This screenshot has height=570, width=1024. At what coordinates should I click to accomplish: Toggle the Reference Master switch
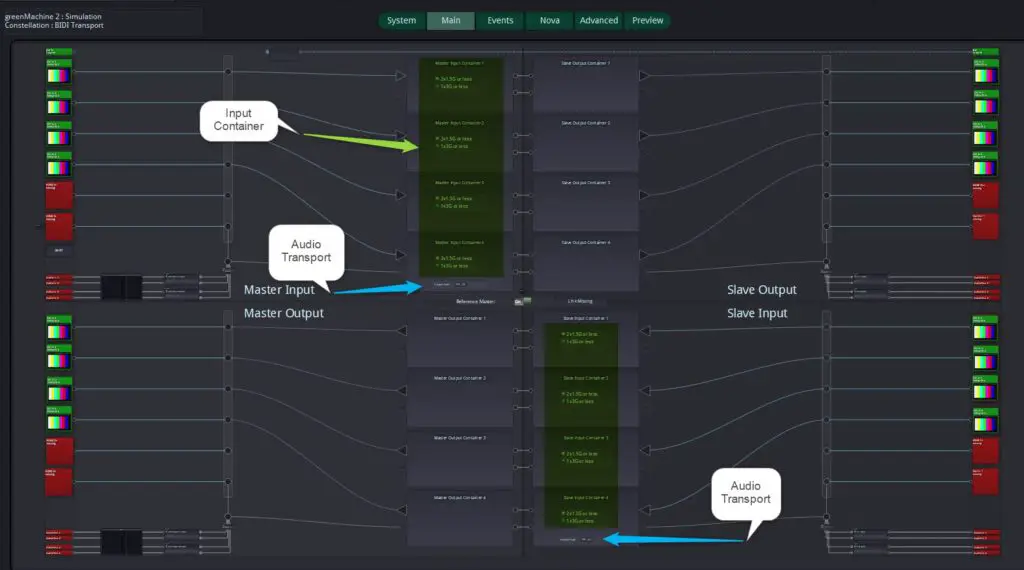522,301
